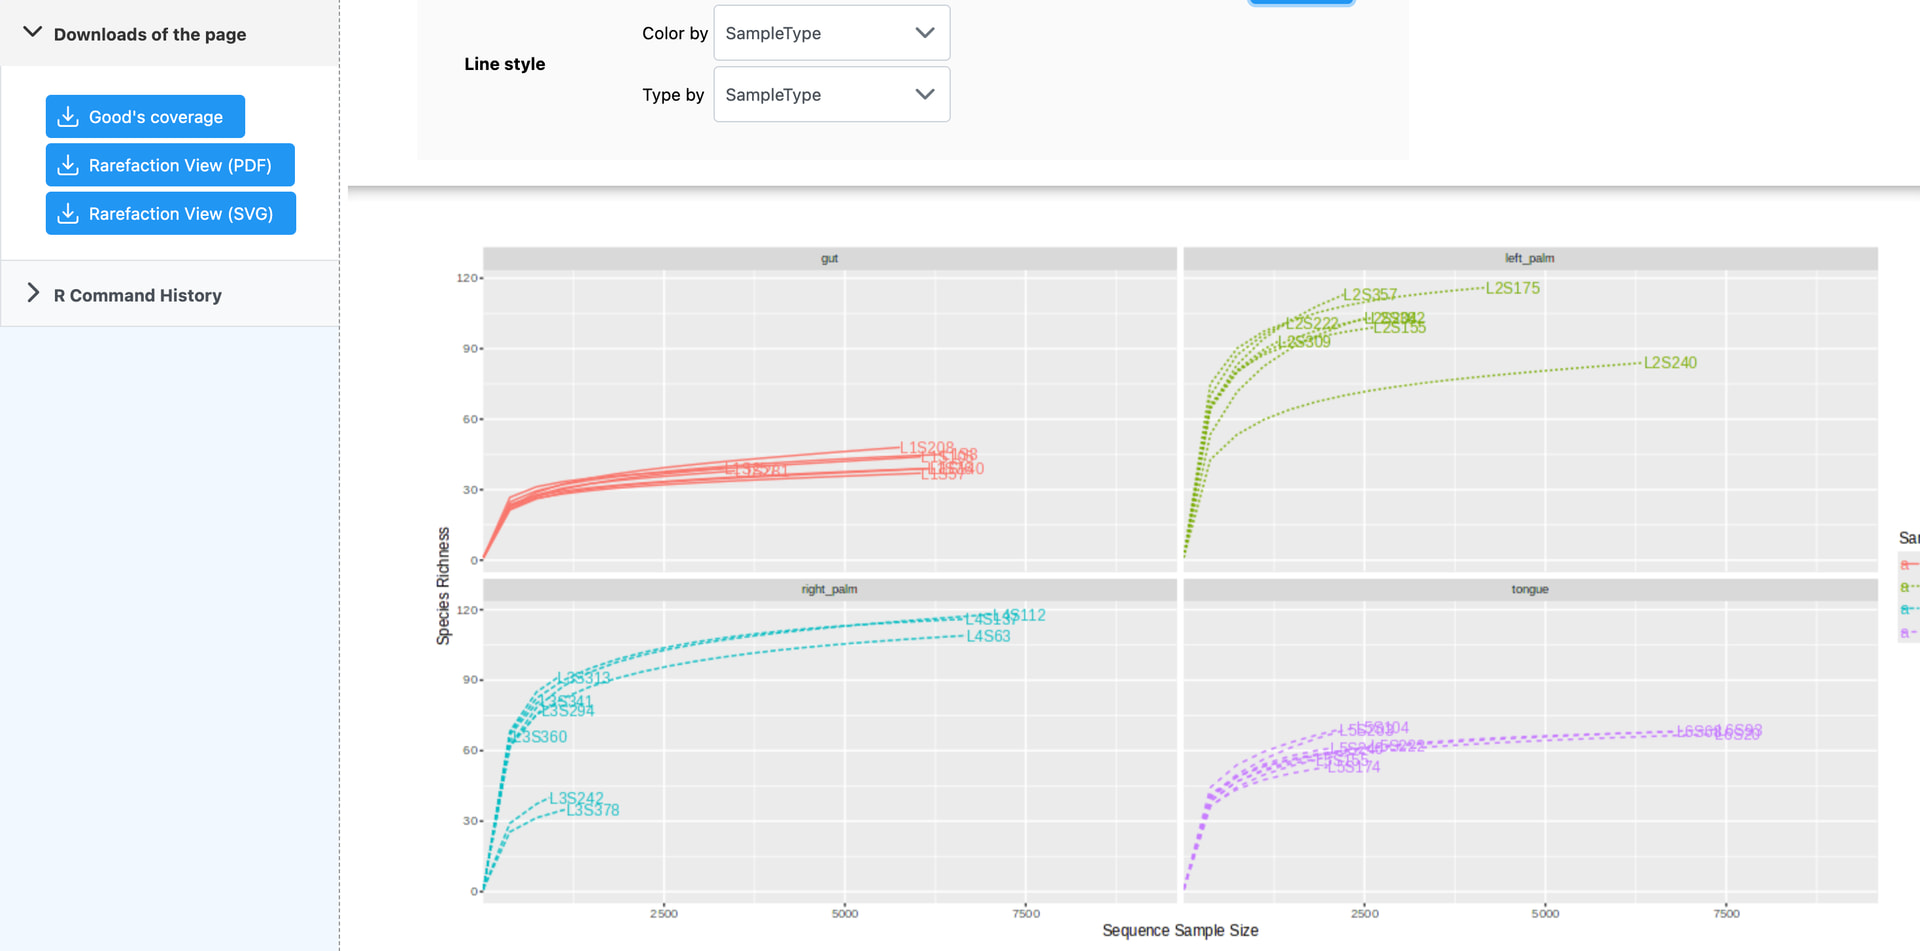The width and height of the screenshot is (1920, 951).
Task: Click the right_palm facet header
Action: pos(829,589)
